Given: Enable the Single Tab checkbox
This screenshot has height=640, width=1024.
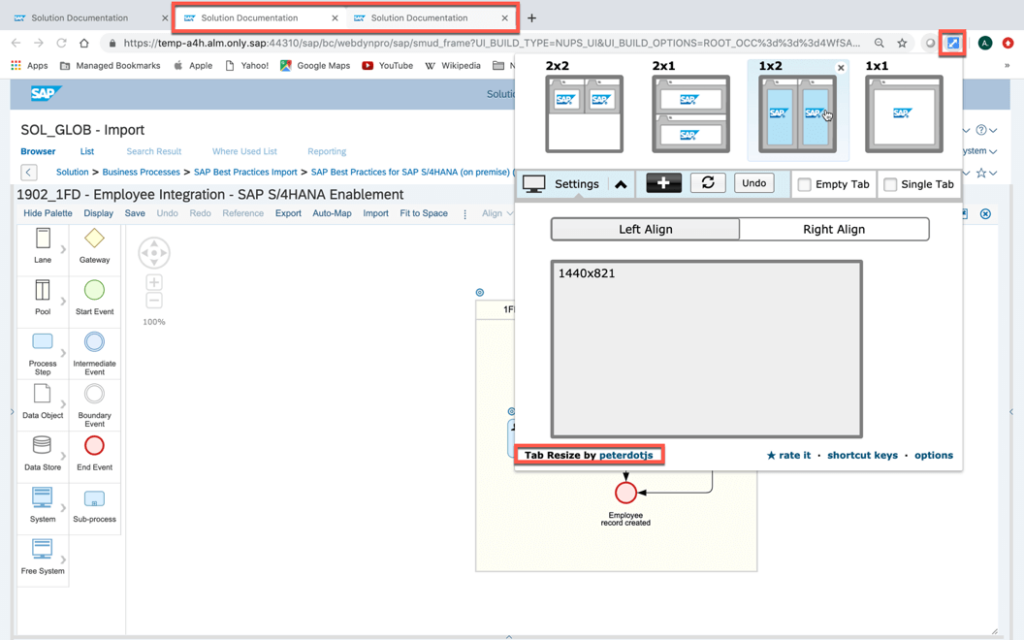Looking at the screenshot, I should click(890, 185).
